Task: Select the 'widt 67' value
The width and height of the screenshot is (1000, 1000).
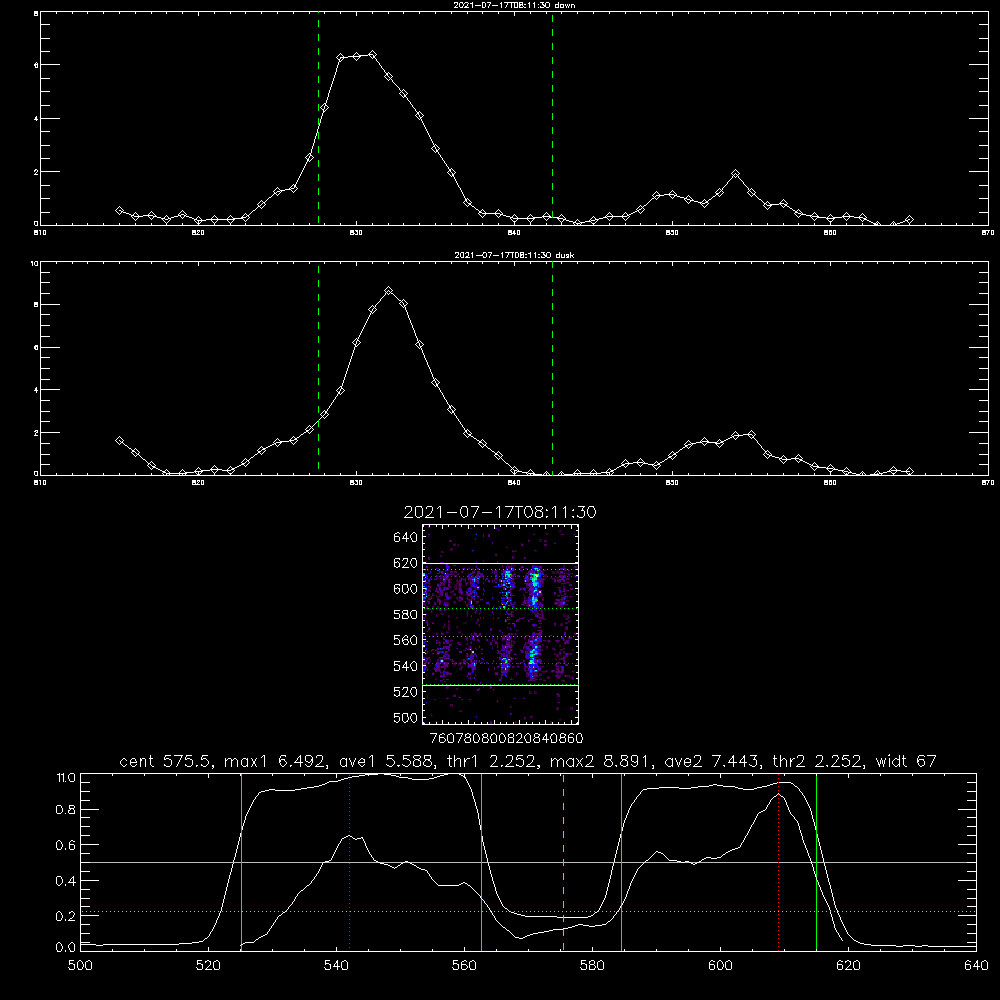Action: [906, 761]
